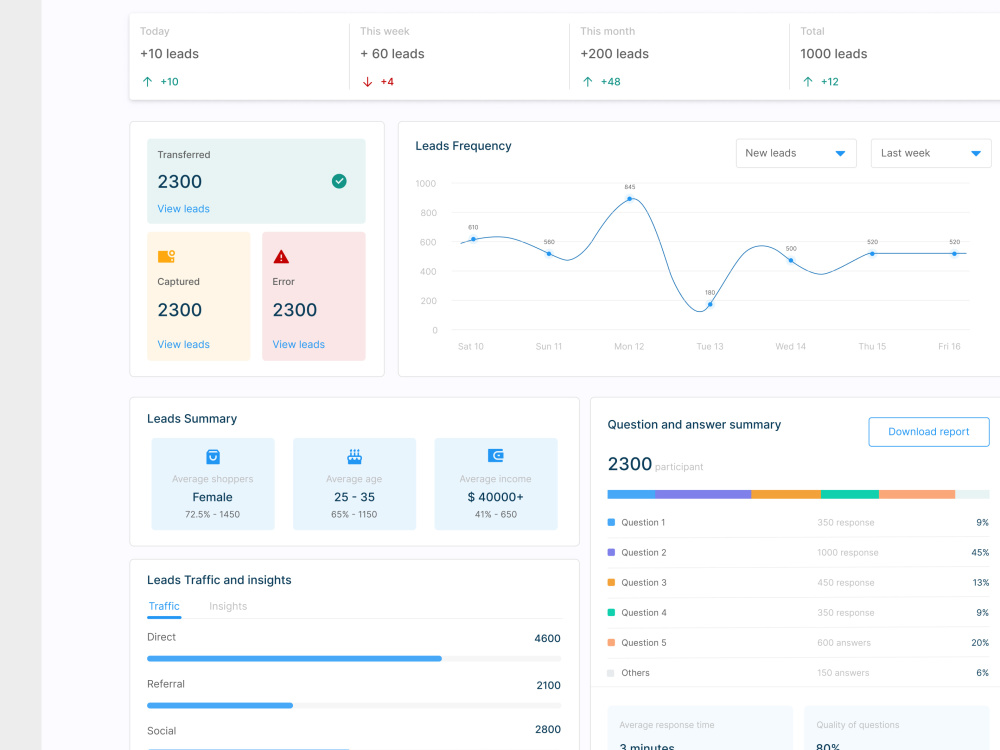Open the Last week dropdown
The height and width of the screenshot is (750, 1000).
coord(930,153)
